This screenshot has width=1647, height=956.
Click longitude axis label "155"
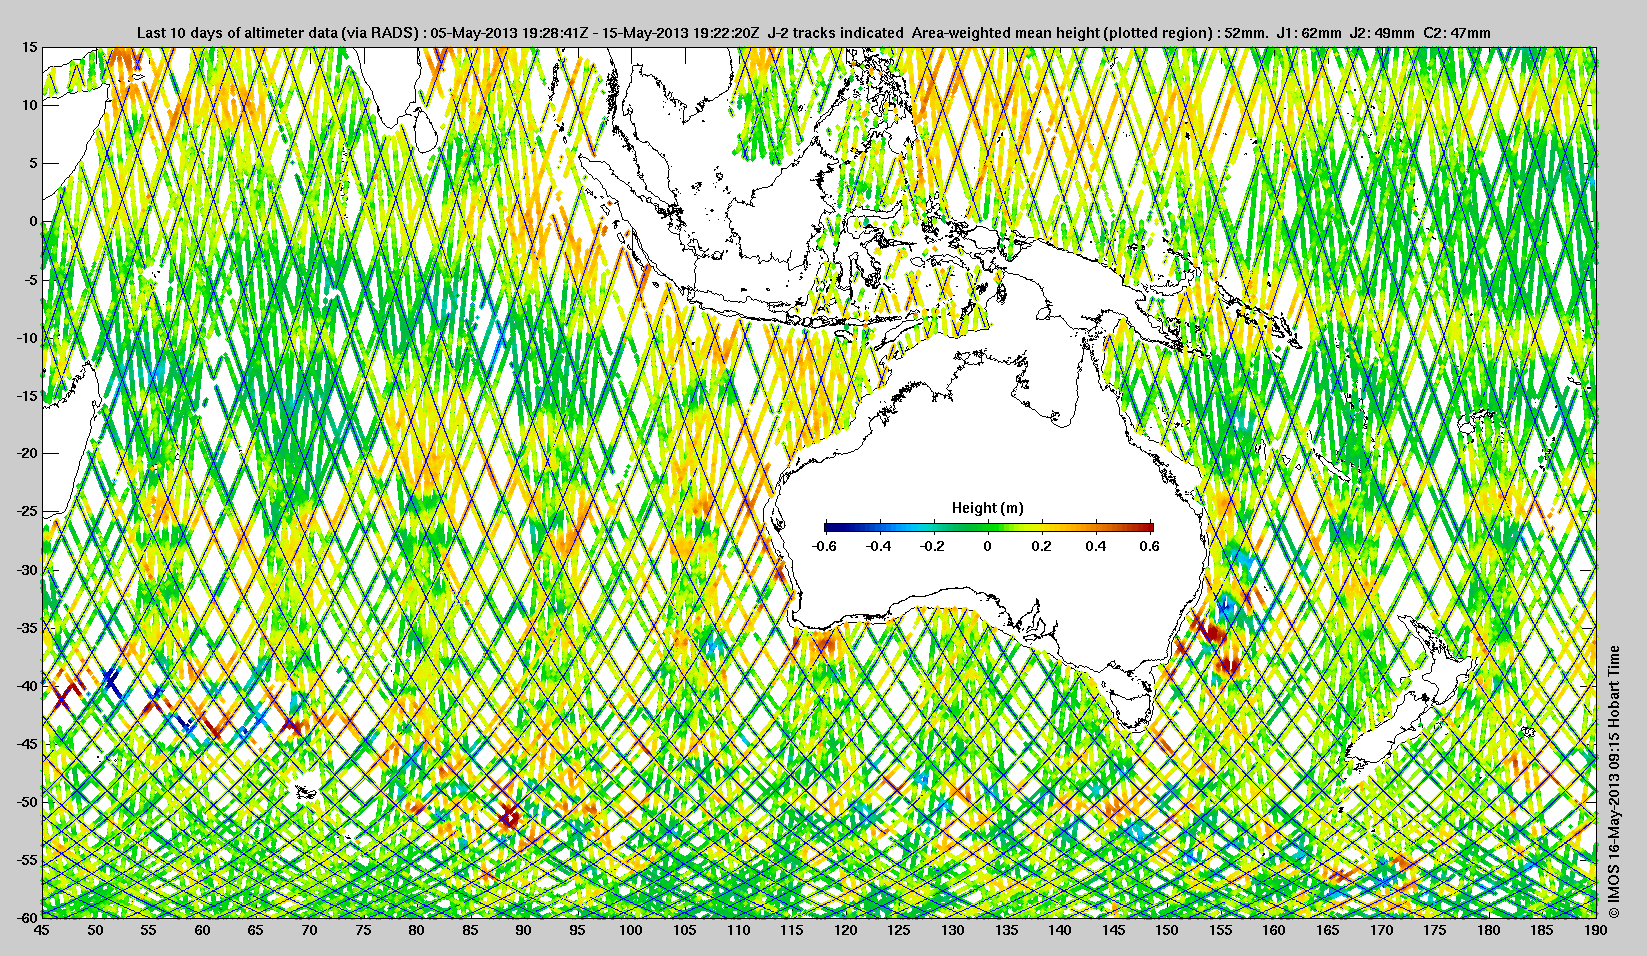1221,930
